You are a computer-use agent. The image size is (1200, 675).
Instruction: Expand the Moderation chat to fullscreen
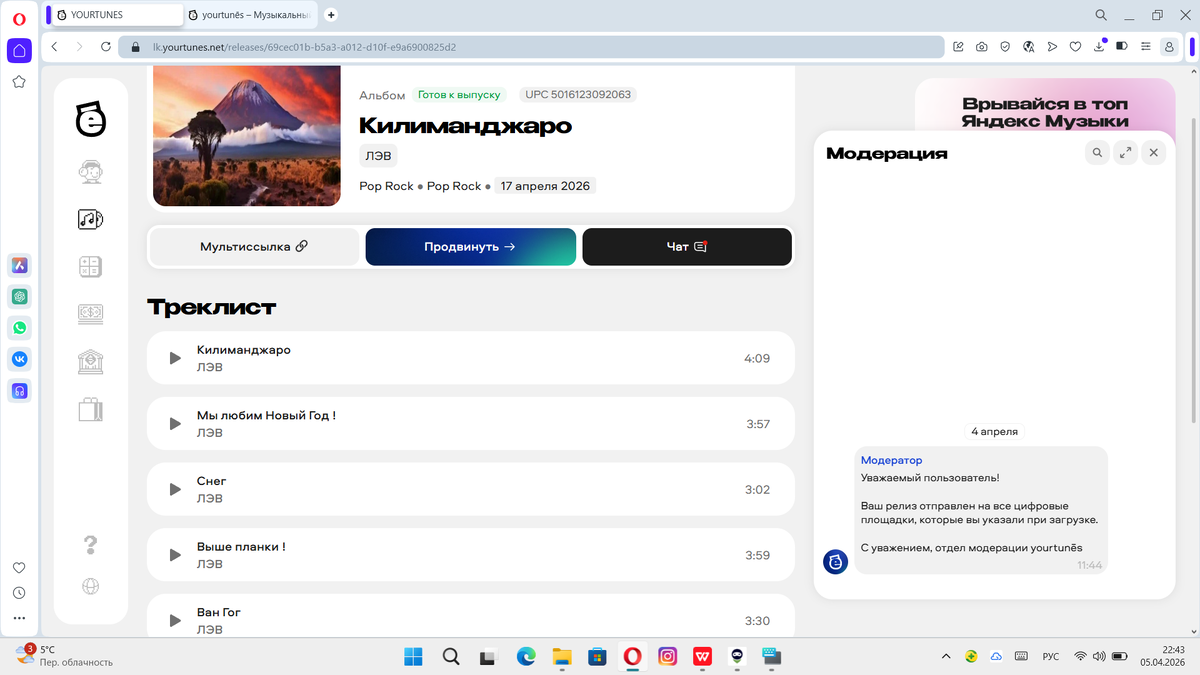tap(1125, 152)
